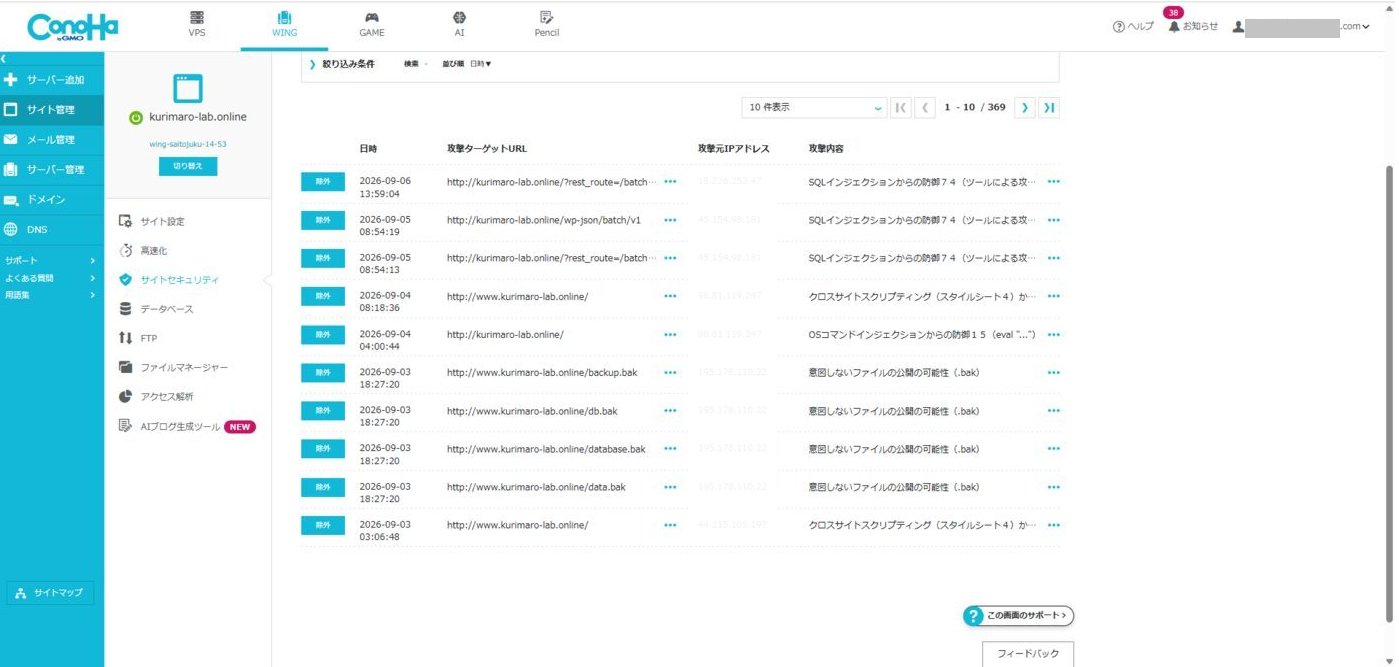This screenshot has width=1399, height=667.
Task: Open the GAME service tab
Action: click(371, 24)
